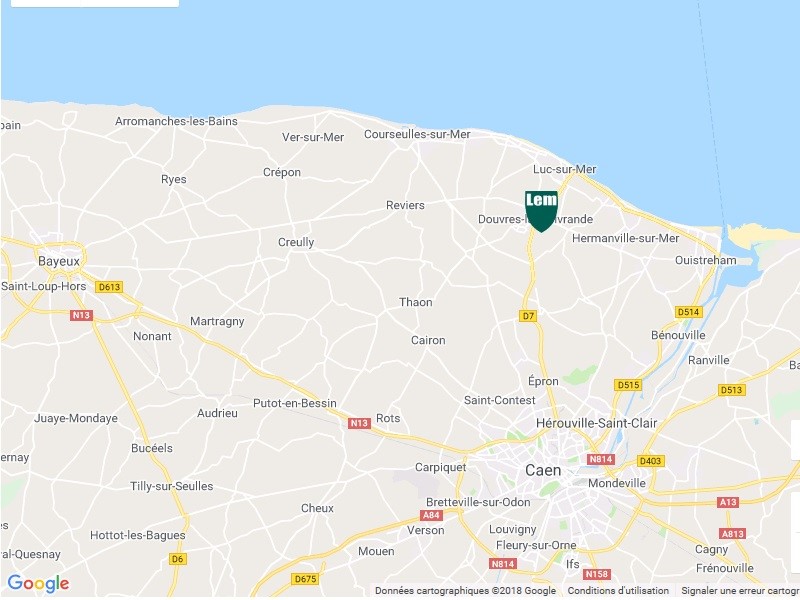Click the A84 highway shield
Viewport: 800px width, 600px height.
pyautogui.click(x=431, y=515)
